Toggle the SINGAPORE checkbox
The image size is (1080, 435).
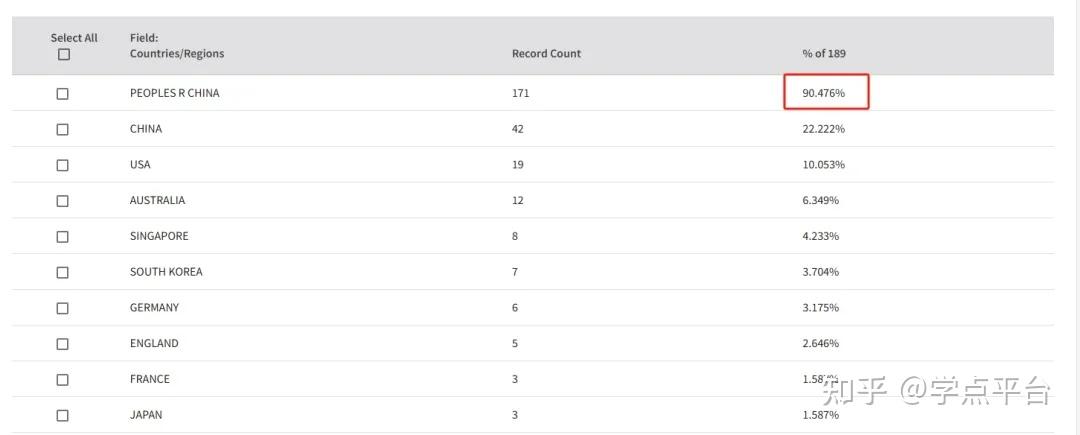click(63, 237)
